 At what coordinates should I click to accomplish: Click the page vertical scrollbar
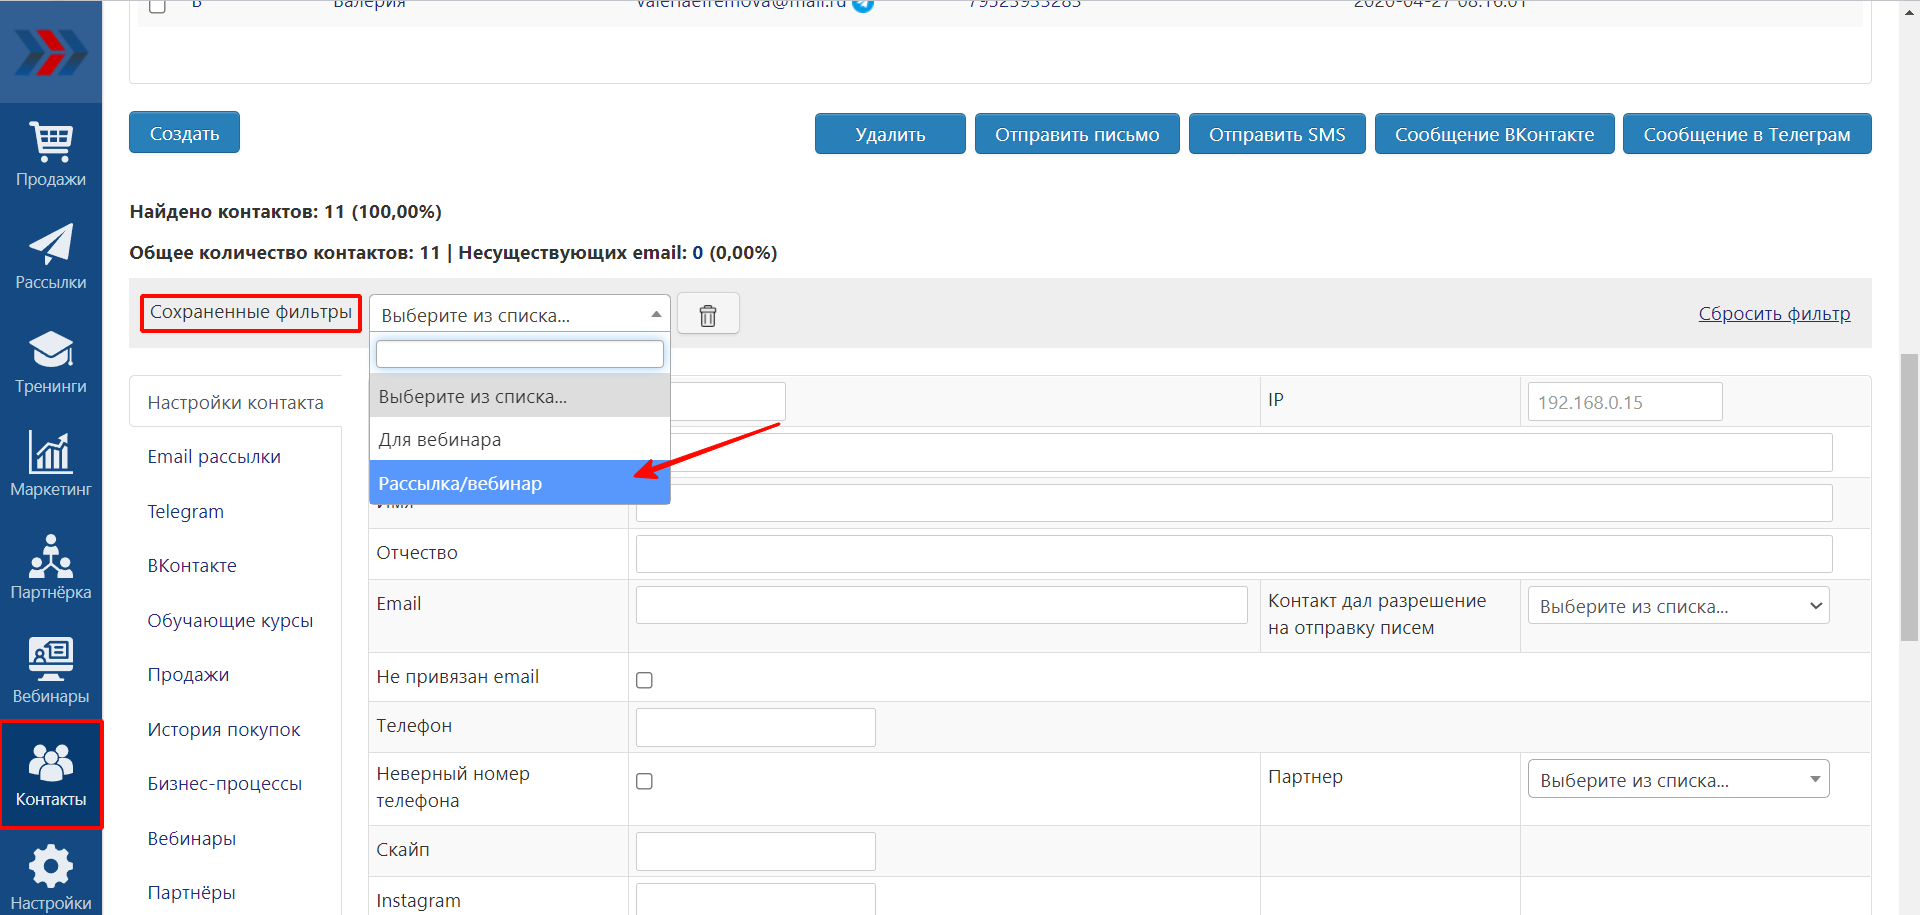point(1909,496)
